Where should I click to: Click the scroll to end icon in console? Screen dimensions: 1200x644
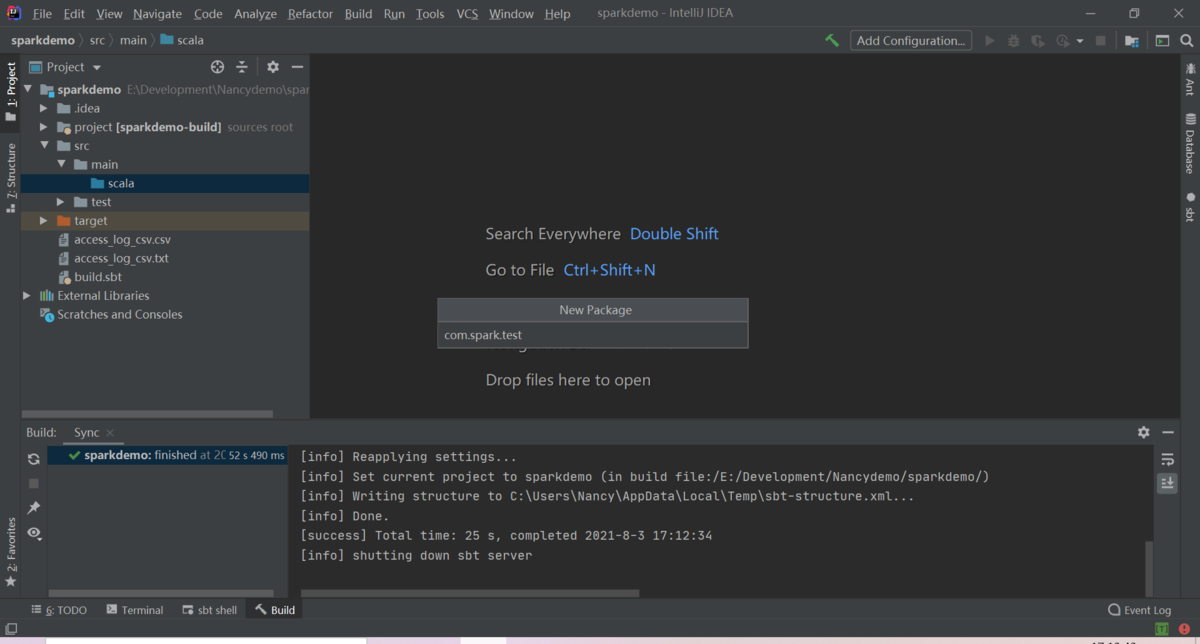tap(1167, 483)
